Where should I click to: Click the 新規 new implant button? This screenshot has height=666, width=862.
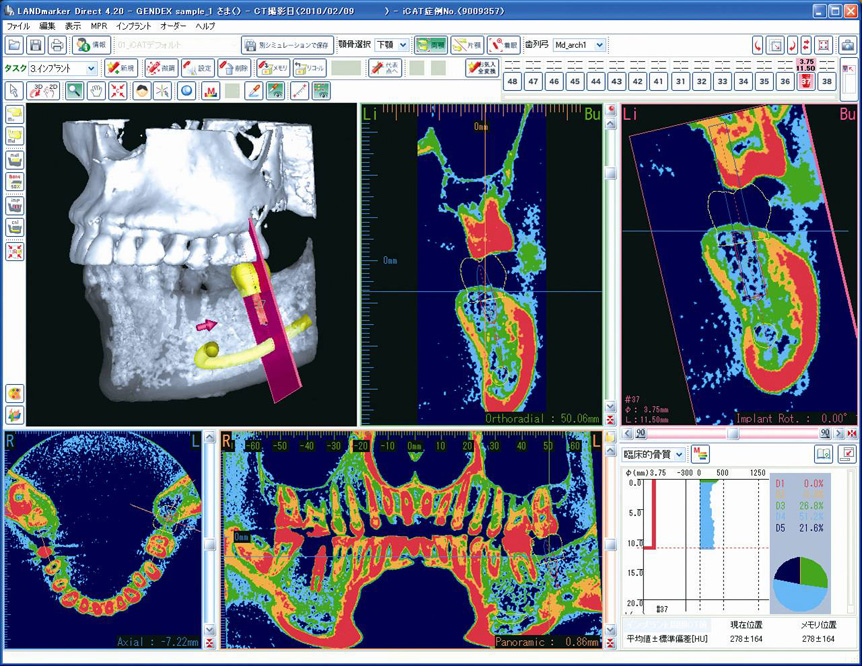[120, 68]
